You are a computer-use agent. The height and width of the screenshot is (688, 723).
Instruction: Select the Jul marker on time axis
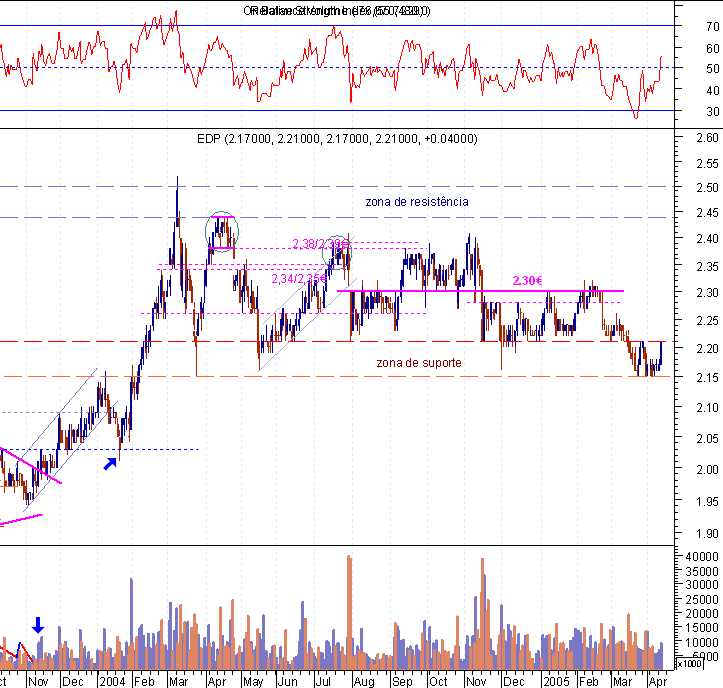(323, 682)
